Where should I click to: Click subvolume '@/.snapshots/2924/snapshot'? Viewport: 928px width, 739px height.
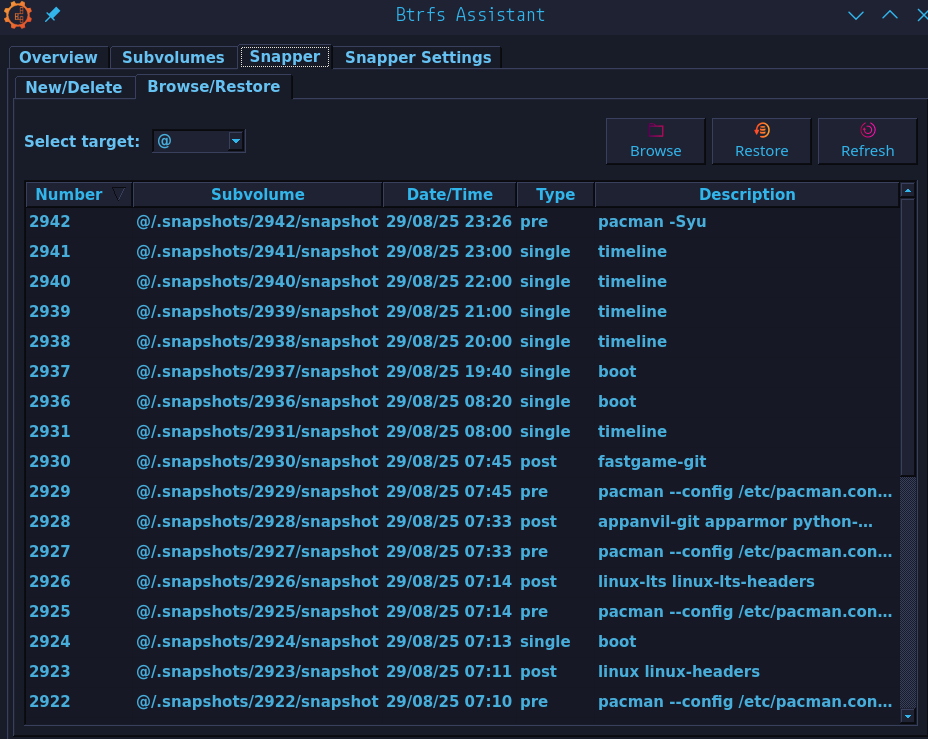[257, 642]
